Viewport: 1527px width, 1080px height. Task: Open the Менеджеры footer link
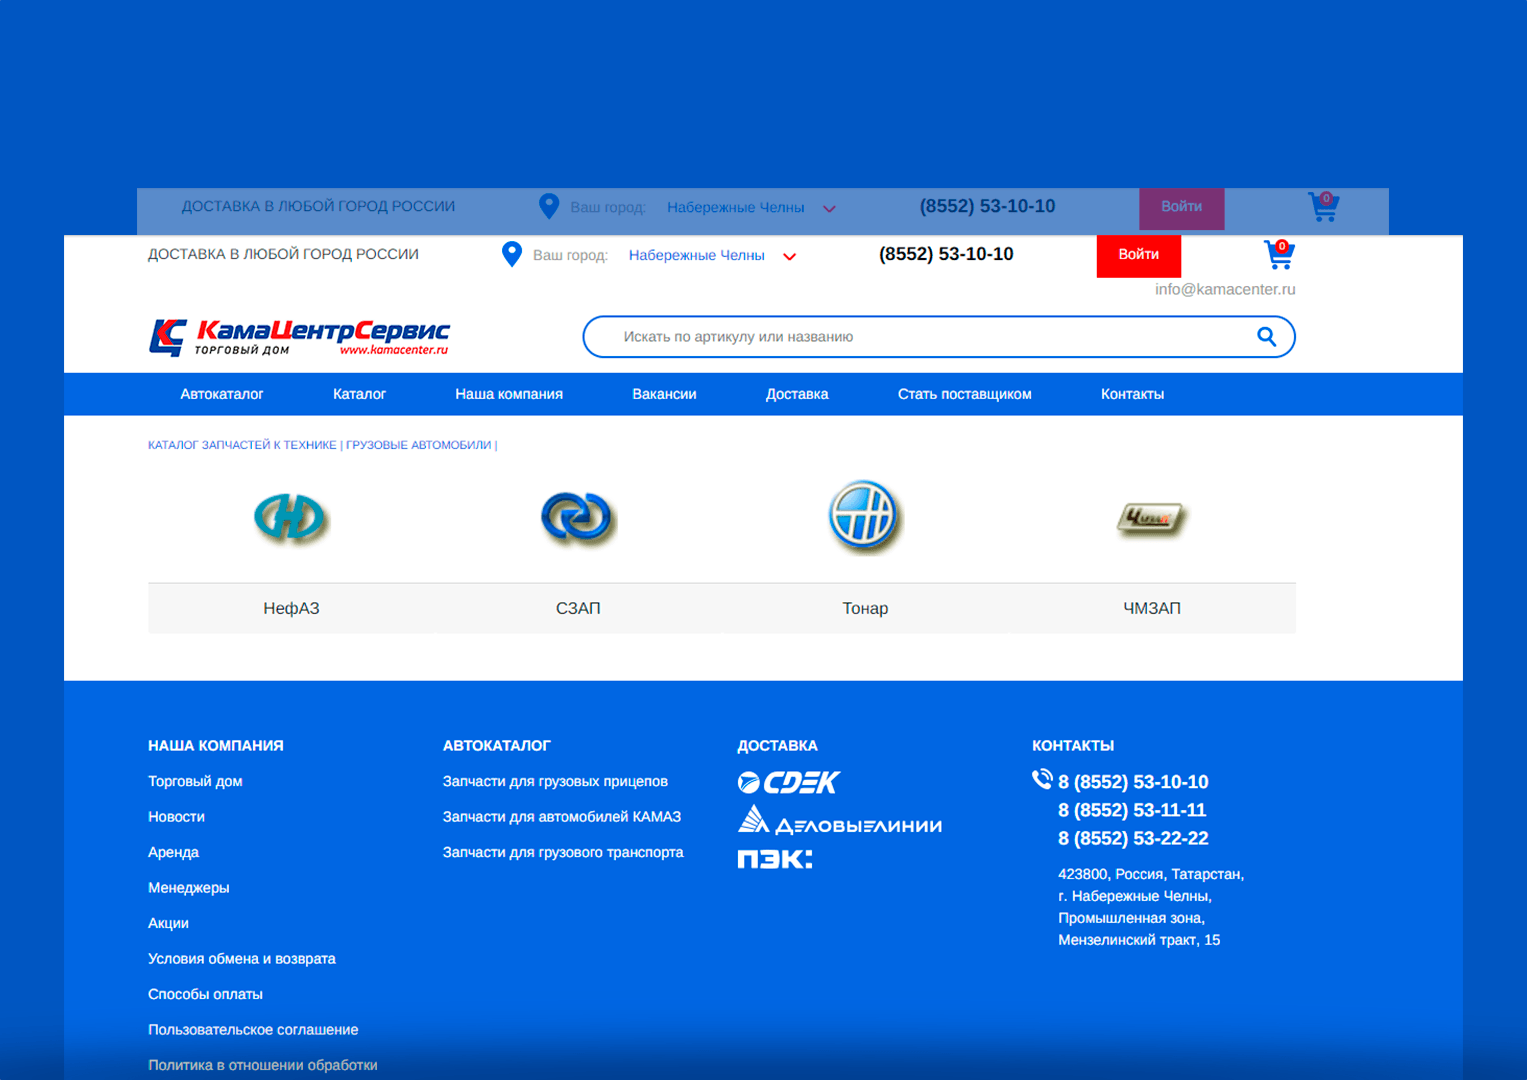(189, 888)
